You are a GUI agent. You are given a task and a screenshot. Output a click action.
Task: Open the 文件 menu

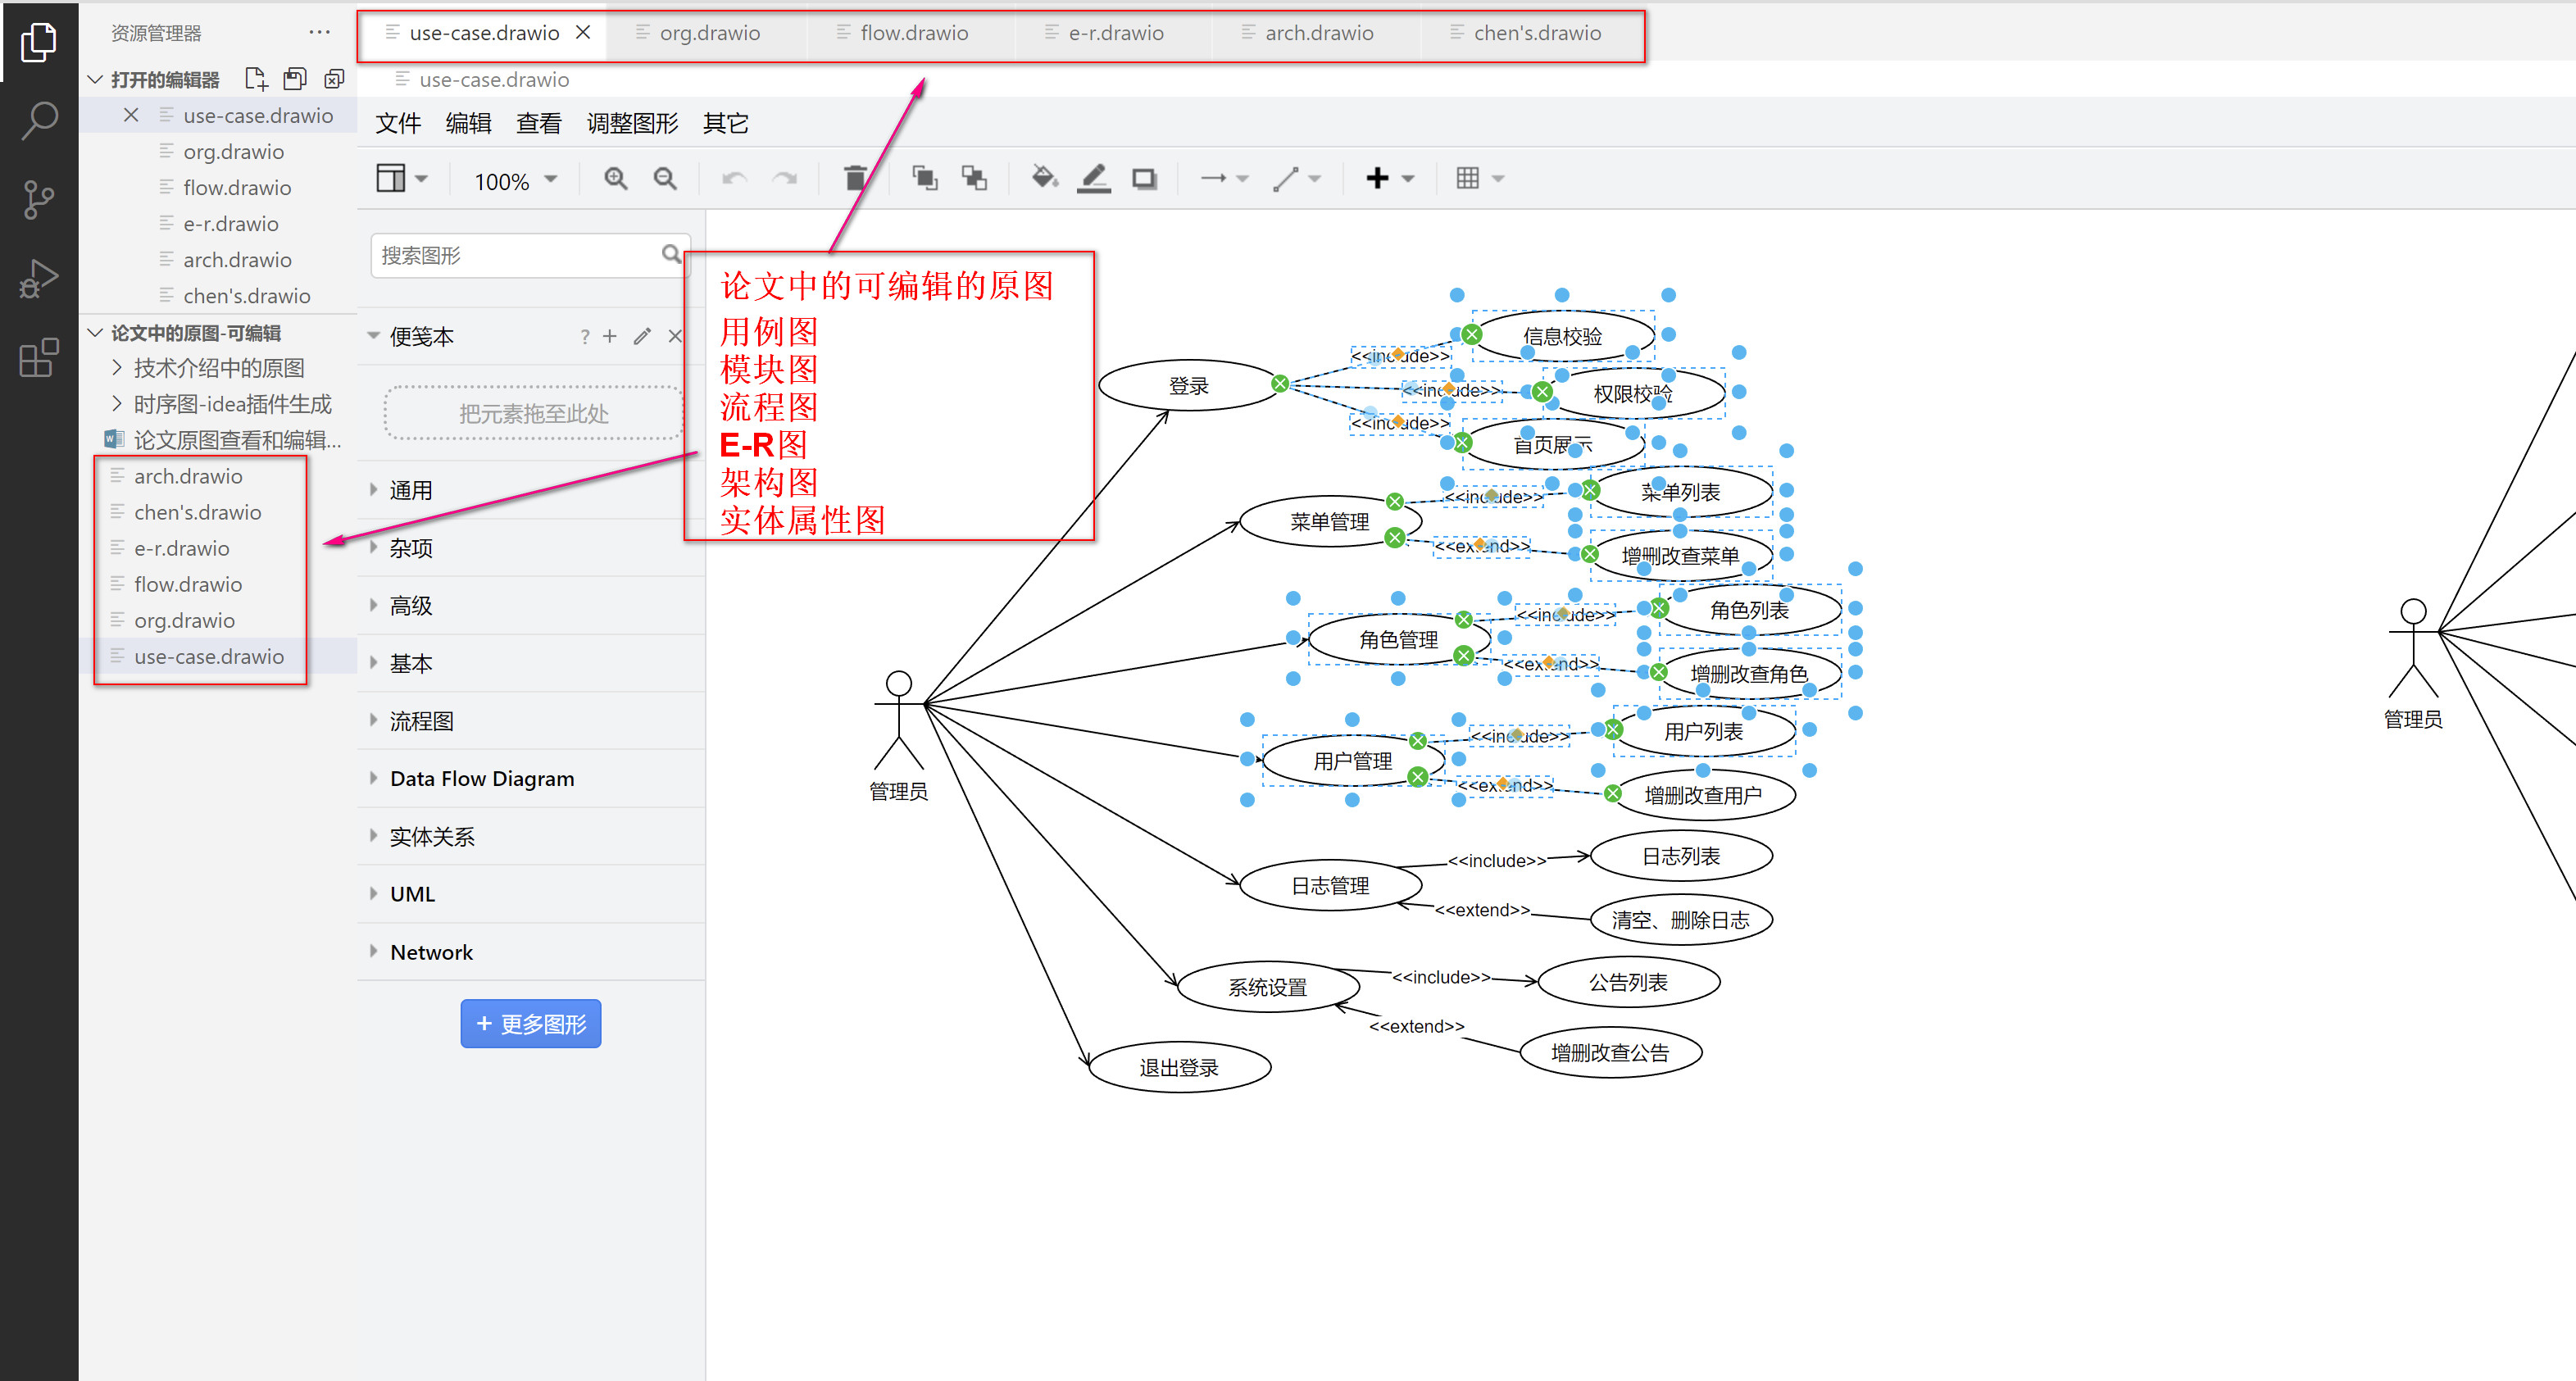397,122
